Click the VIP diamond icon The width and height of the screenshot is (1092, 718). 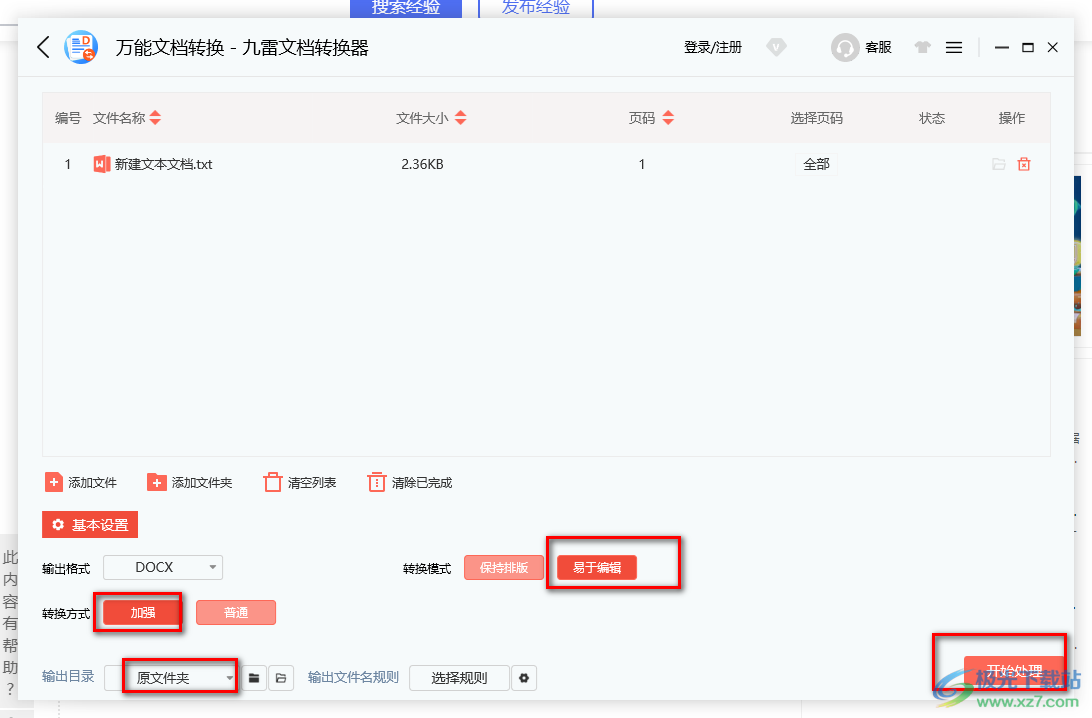tap(777, 47)
